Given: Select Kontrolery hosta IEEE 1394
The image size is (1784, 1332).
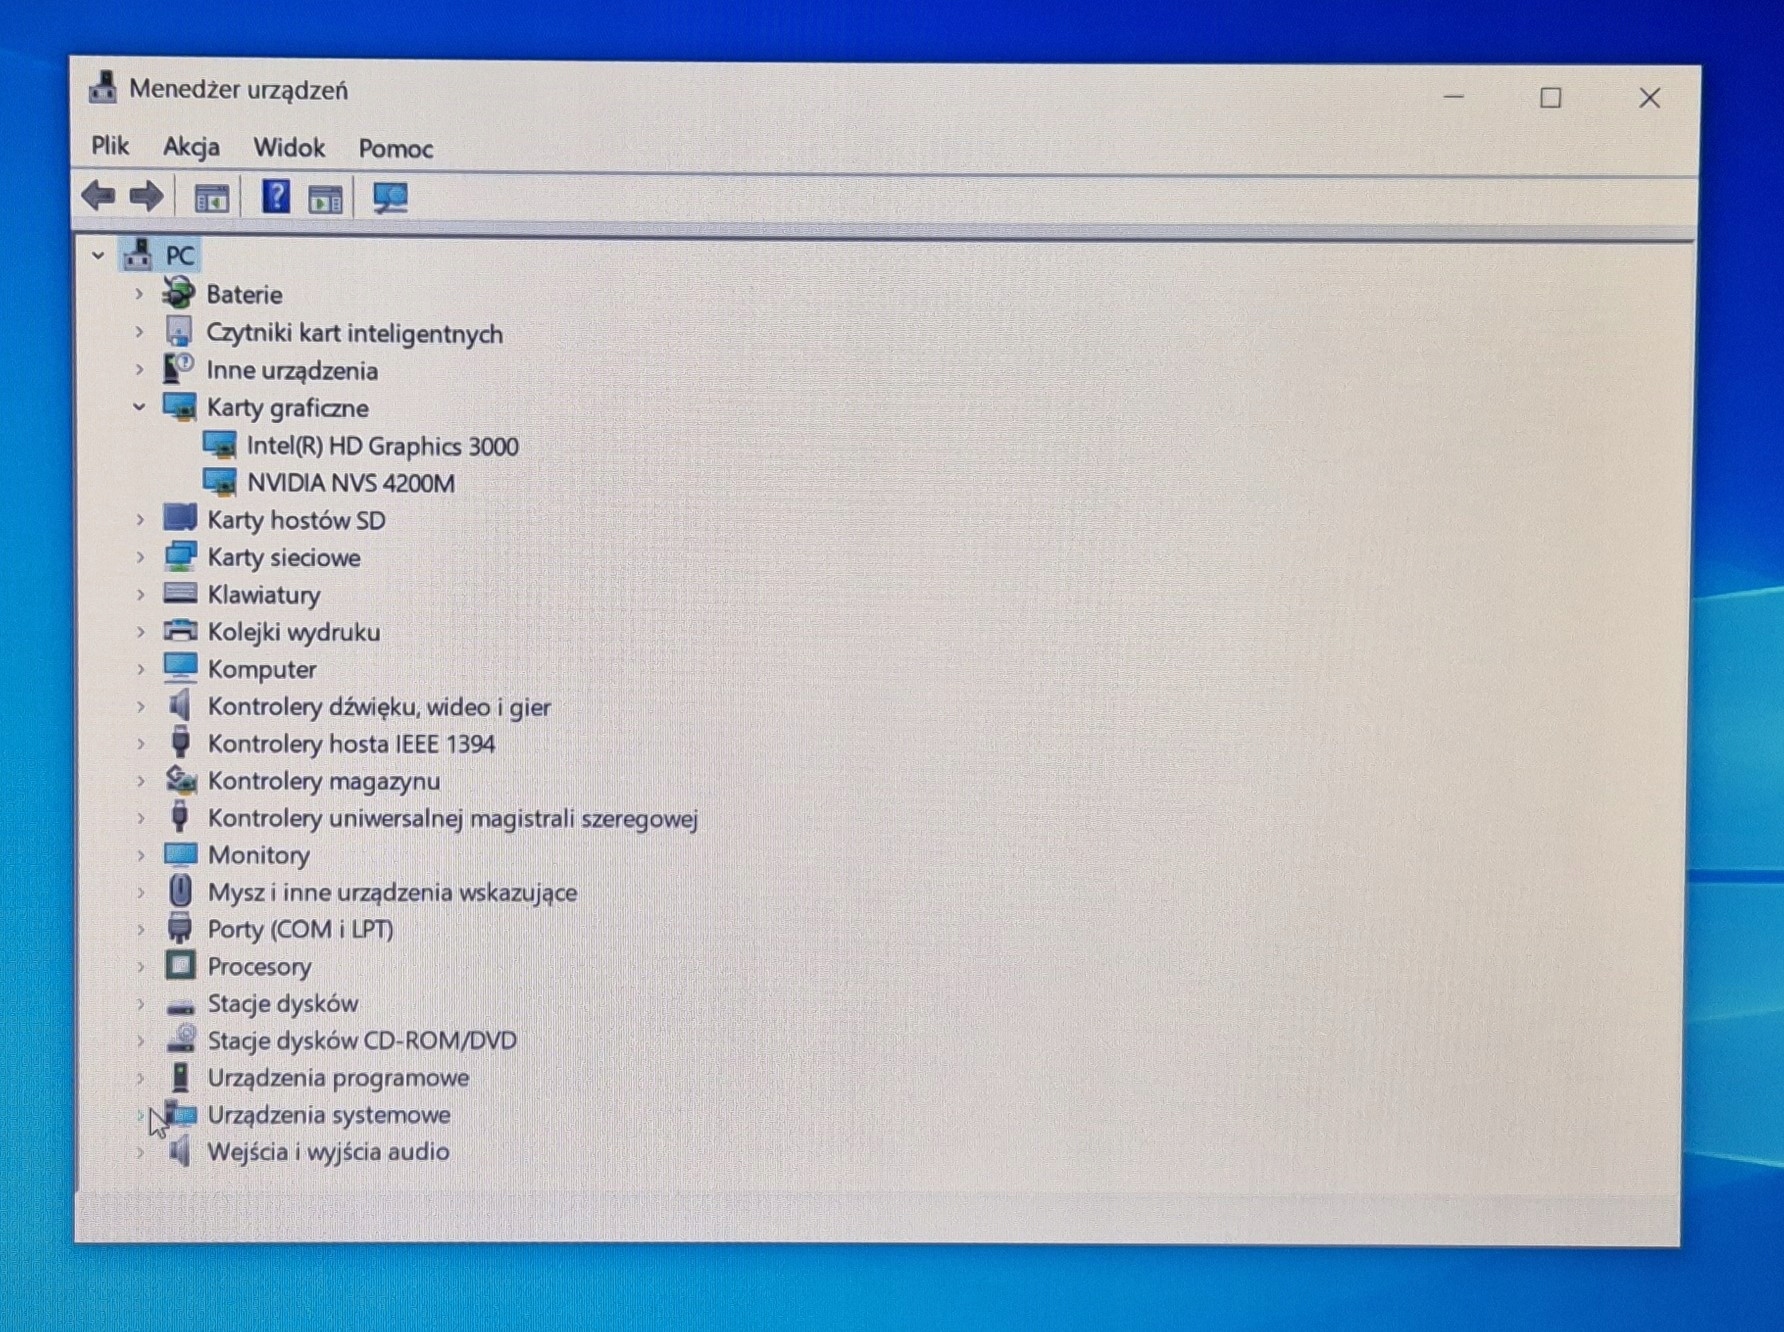Looking at the screenshot, I should (x=351, y=744).
